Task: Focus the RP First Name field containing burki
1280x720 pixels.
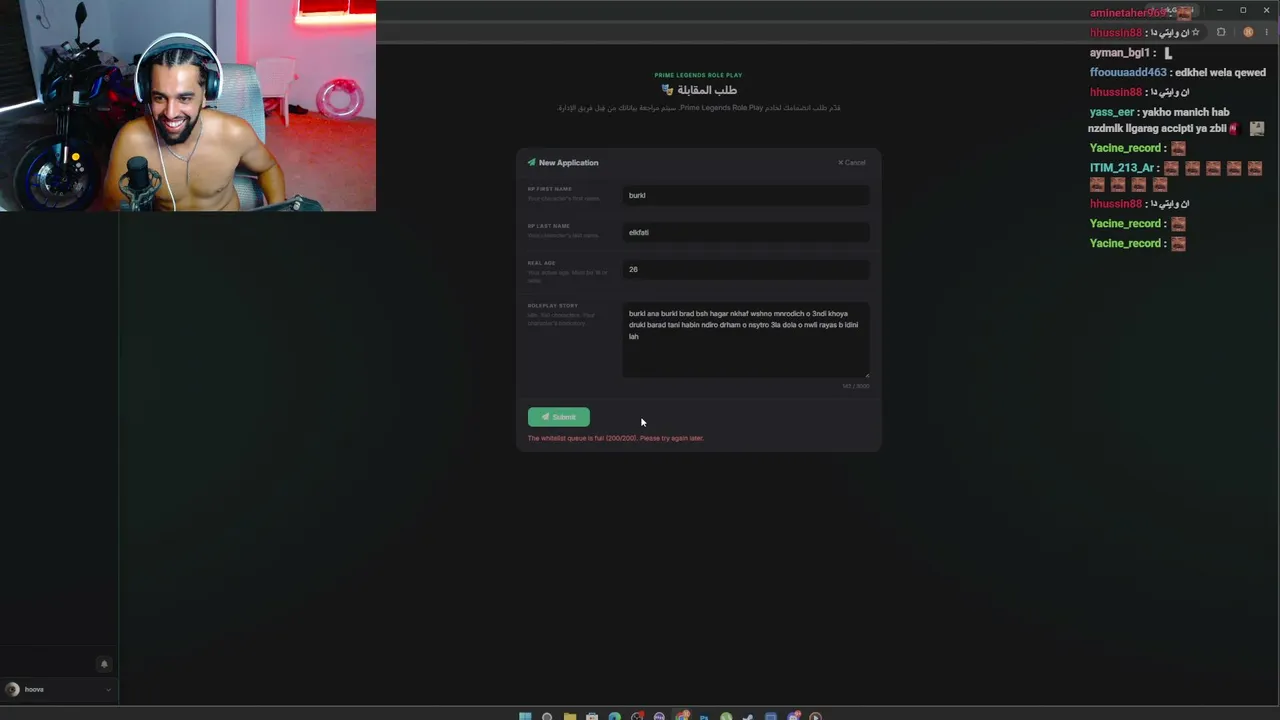Action: [x=746, y=195]
